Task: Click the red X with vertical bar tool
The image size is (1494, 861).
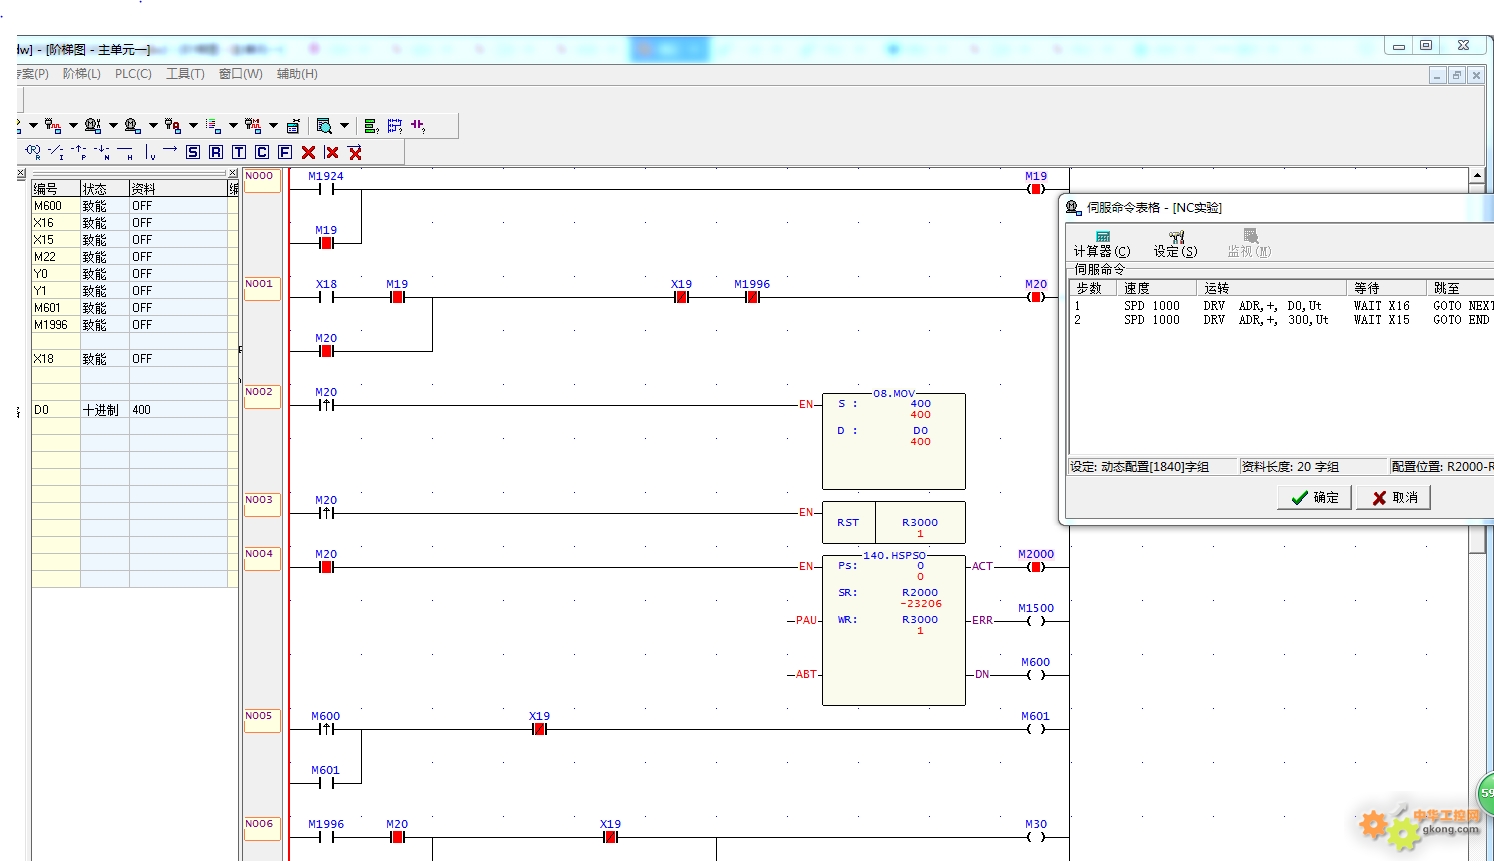Action: [331, 152]
